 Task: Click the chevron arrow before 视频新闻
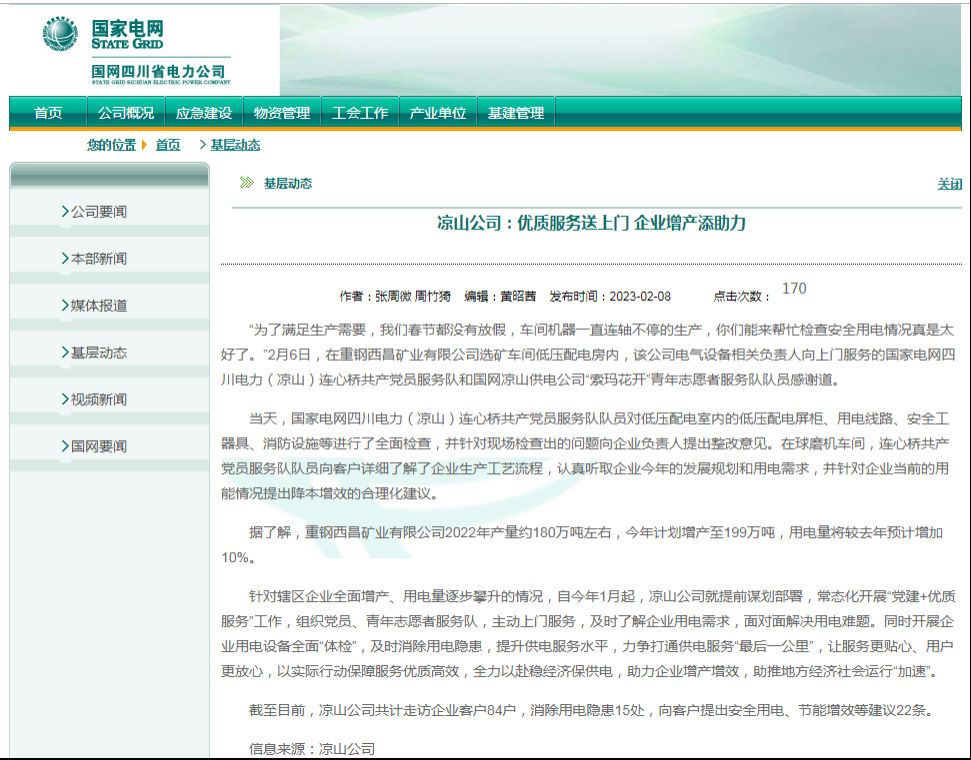[x=65, y=399]
